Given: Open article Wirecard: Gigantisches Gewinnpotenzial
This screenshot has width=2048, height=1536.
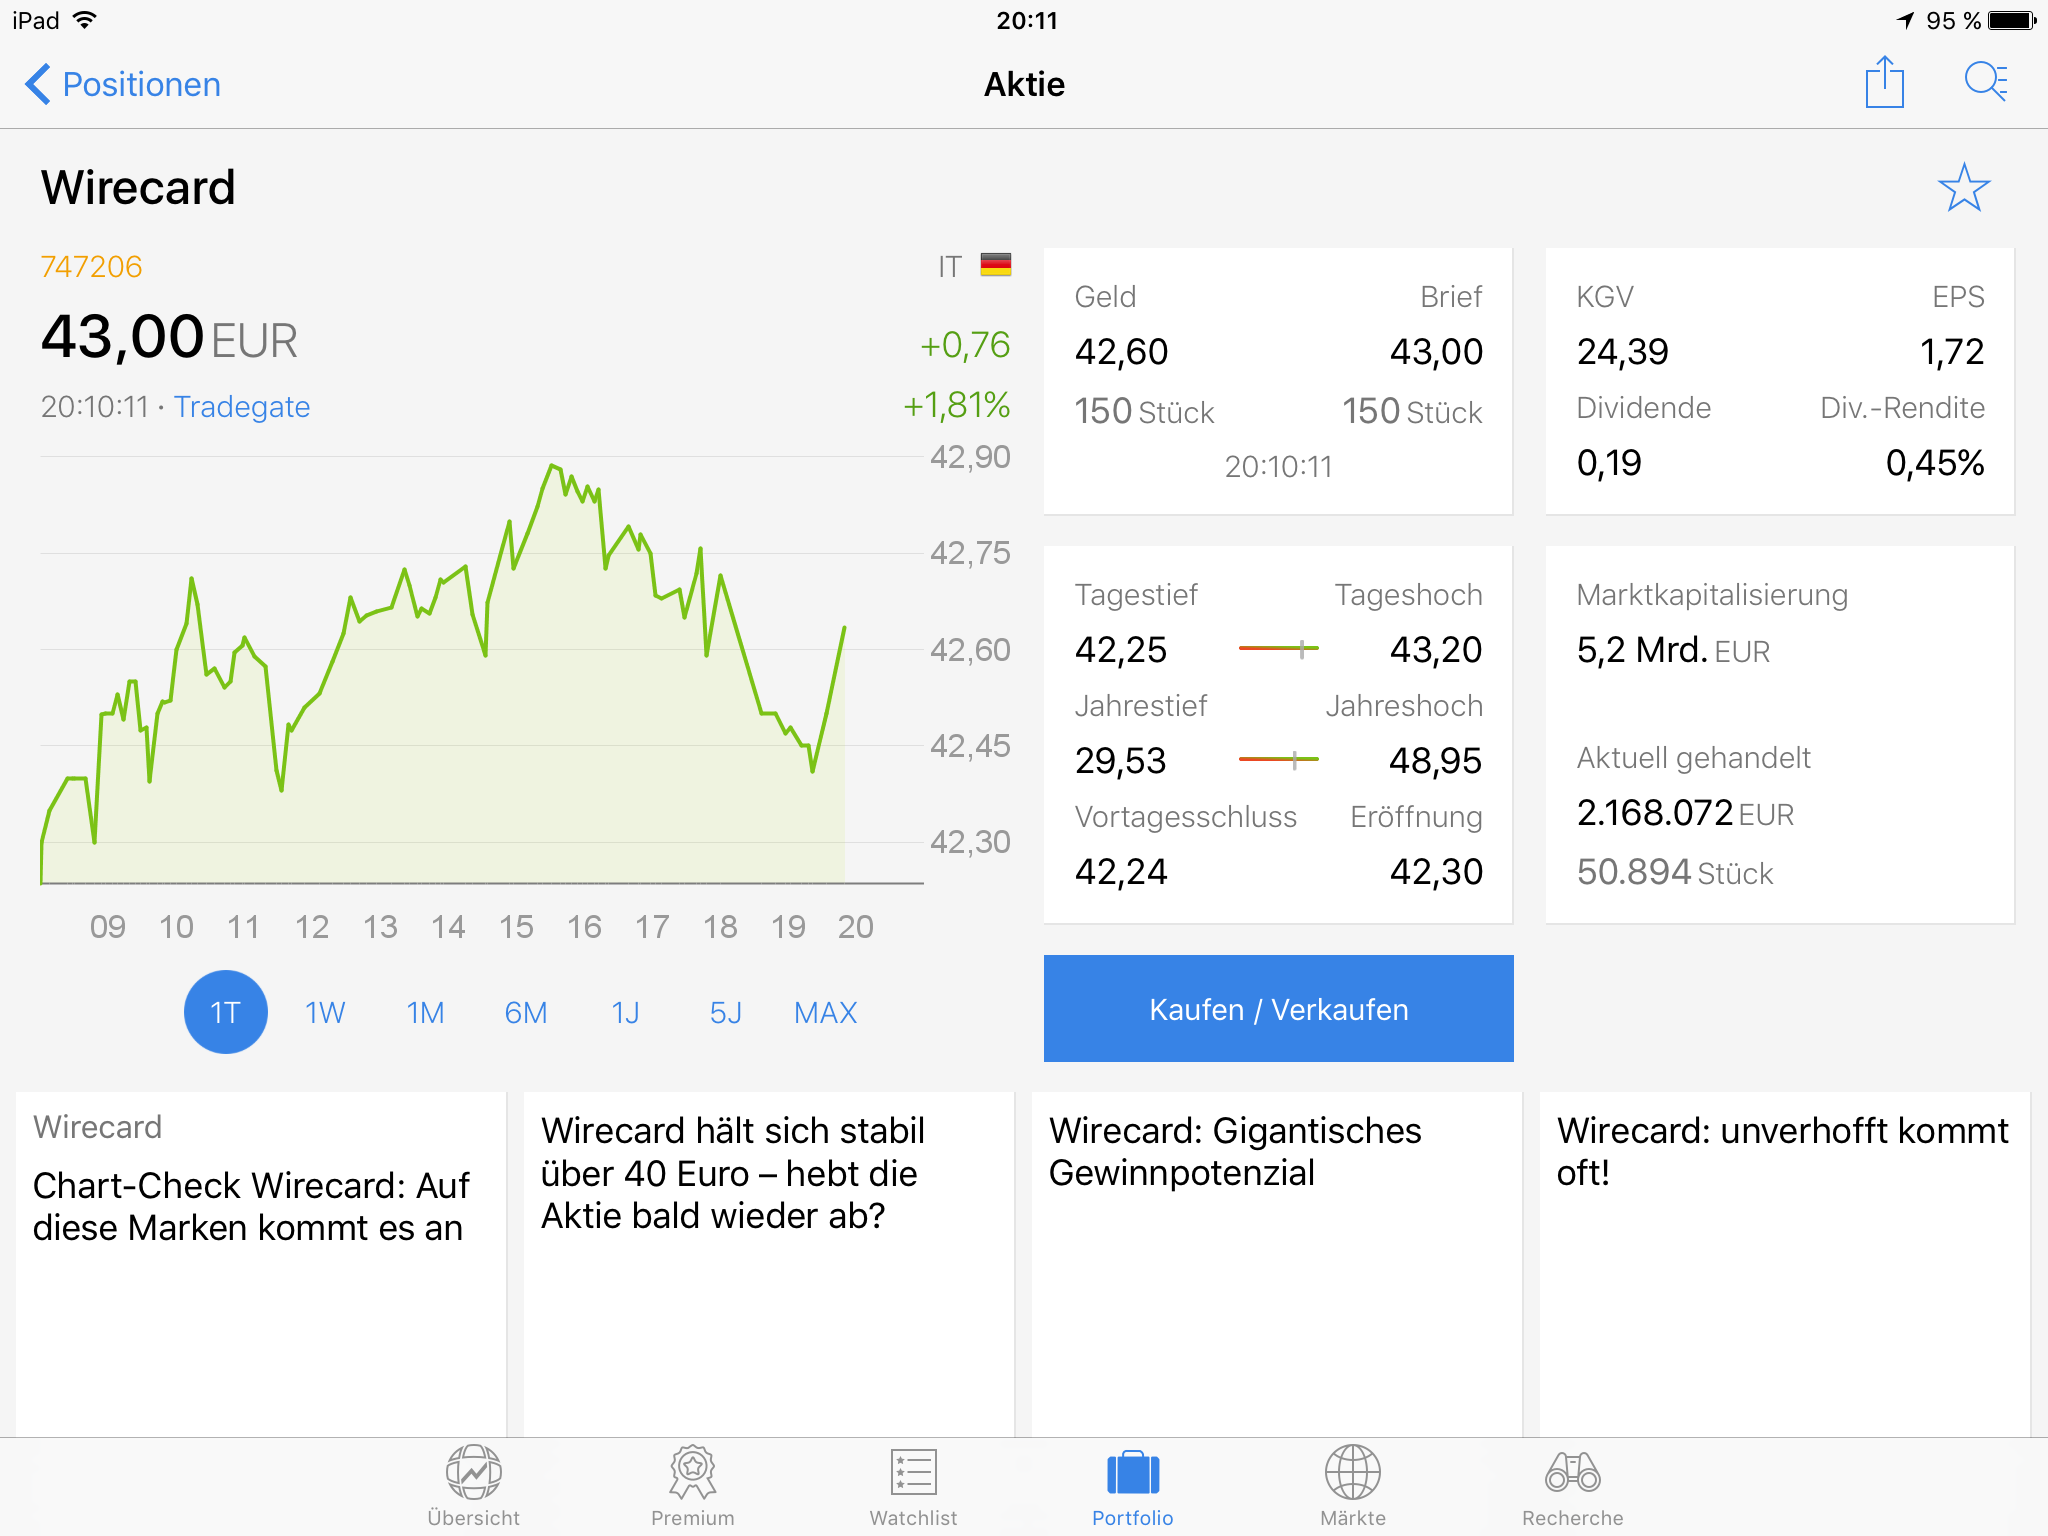Looking at the screenshot, I should pos(1277,1264).
